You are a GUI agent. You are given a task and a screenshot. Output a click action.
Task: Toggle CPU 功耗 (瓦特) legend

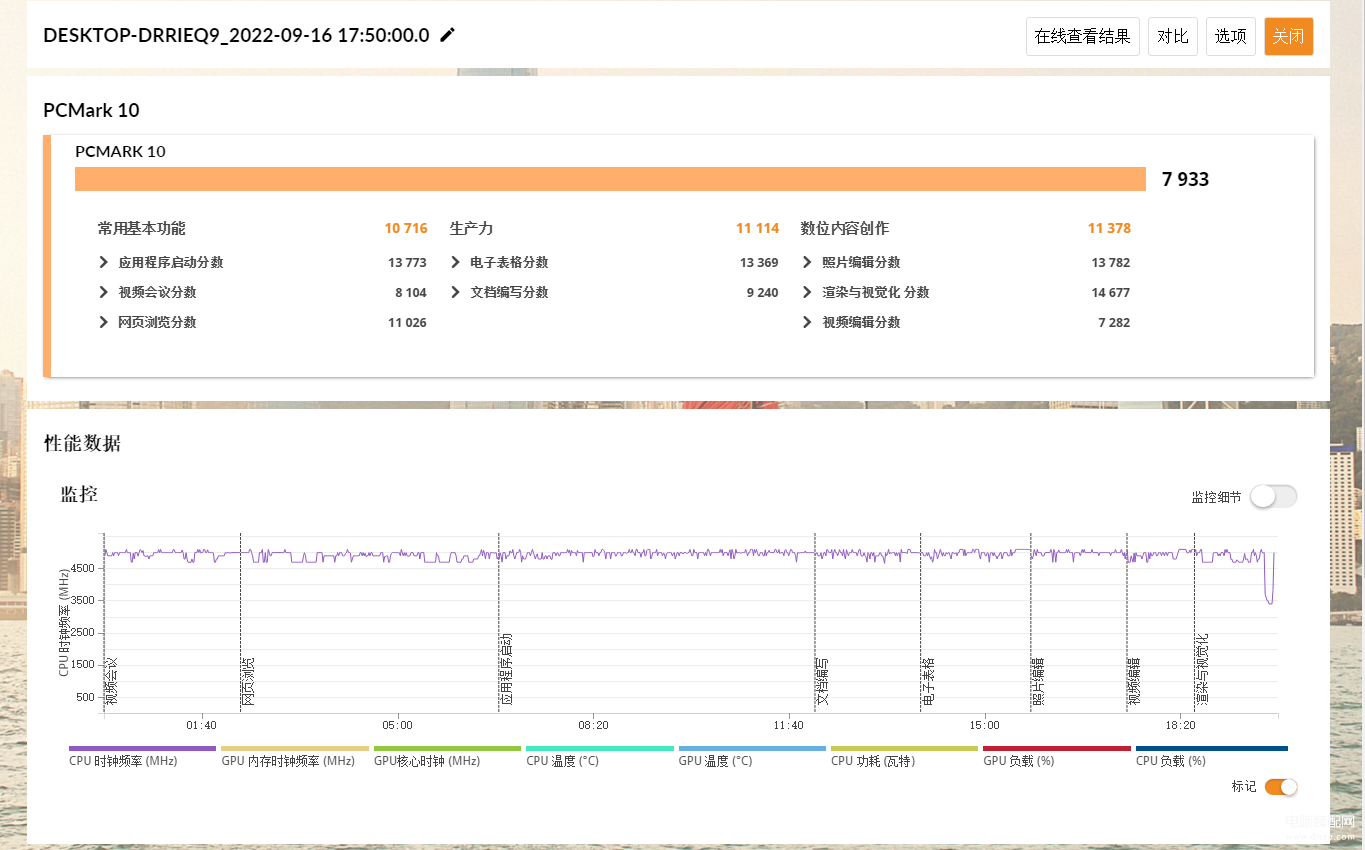(x=904, y=756)
